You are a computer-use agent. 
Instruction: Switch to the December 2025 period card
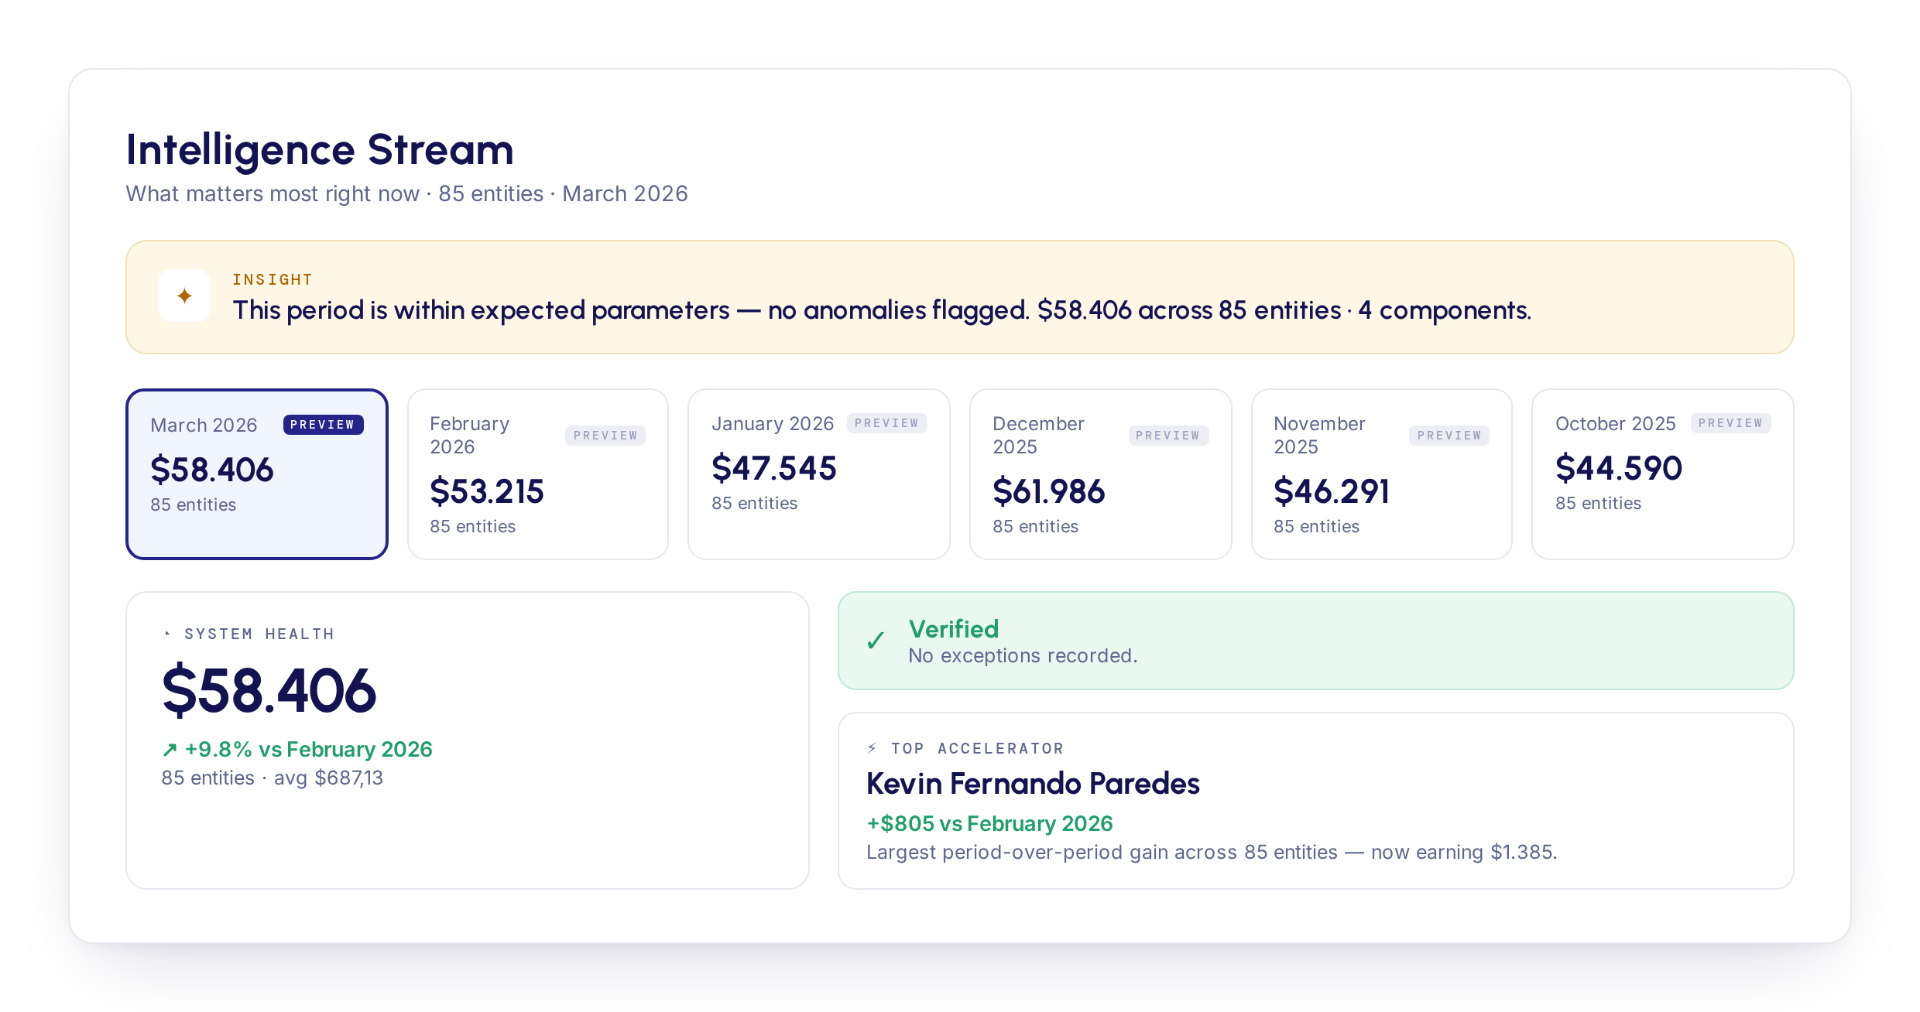pos(1100,474)
